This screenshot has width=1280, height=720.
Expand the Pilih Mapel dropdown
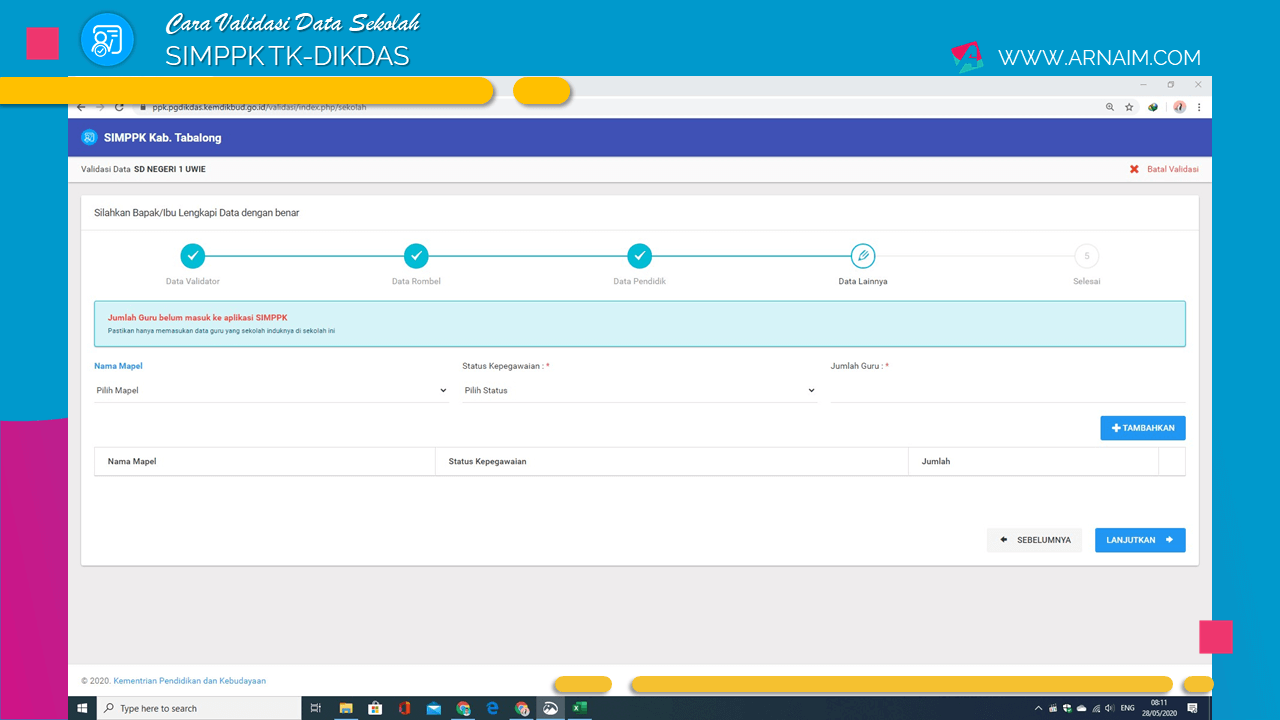tap(271, 391)
